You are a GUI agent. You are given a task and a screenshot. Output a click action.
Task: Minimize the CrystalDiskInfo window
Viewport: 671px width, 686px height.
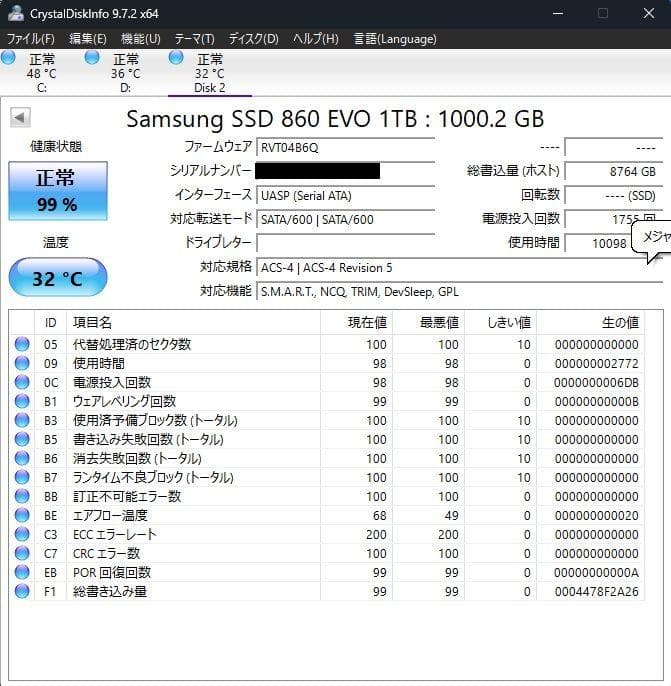(558, 14)
